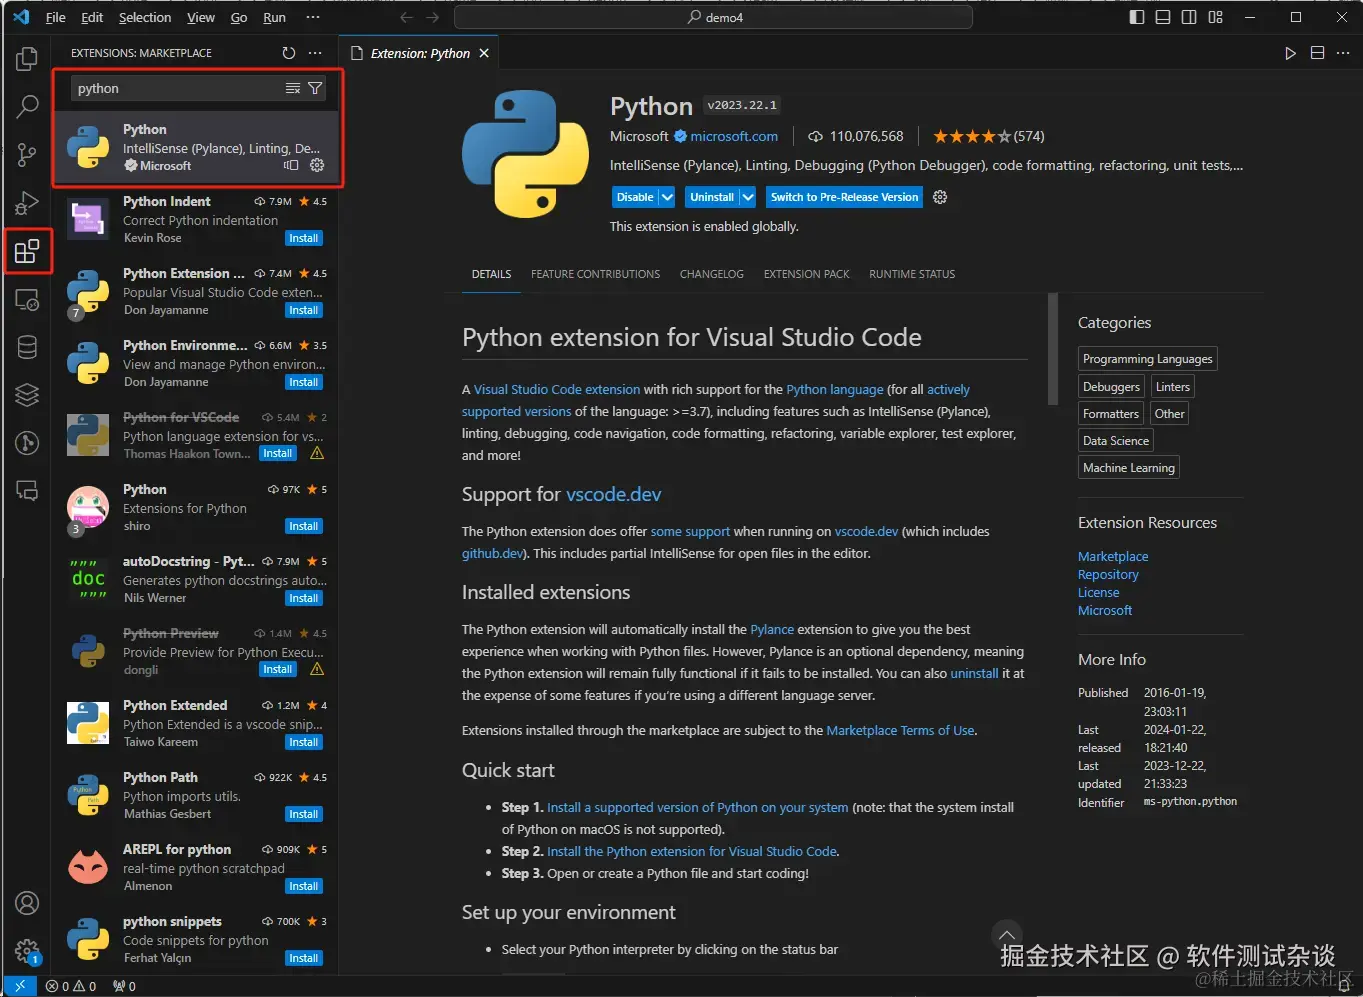Open the Search view in activity bar
Viewport: 1363px width, 997px height.
point(27,106)
